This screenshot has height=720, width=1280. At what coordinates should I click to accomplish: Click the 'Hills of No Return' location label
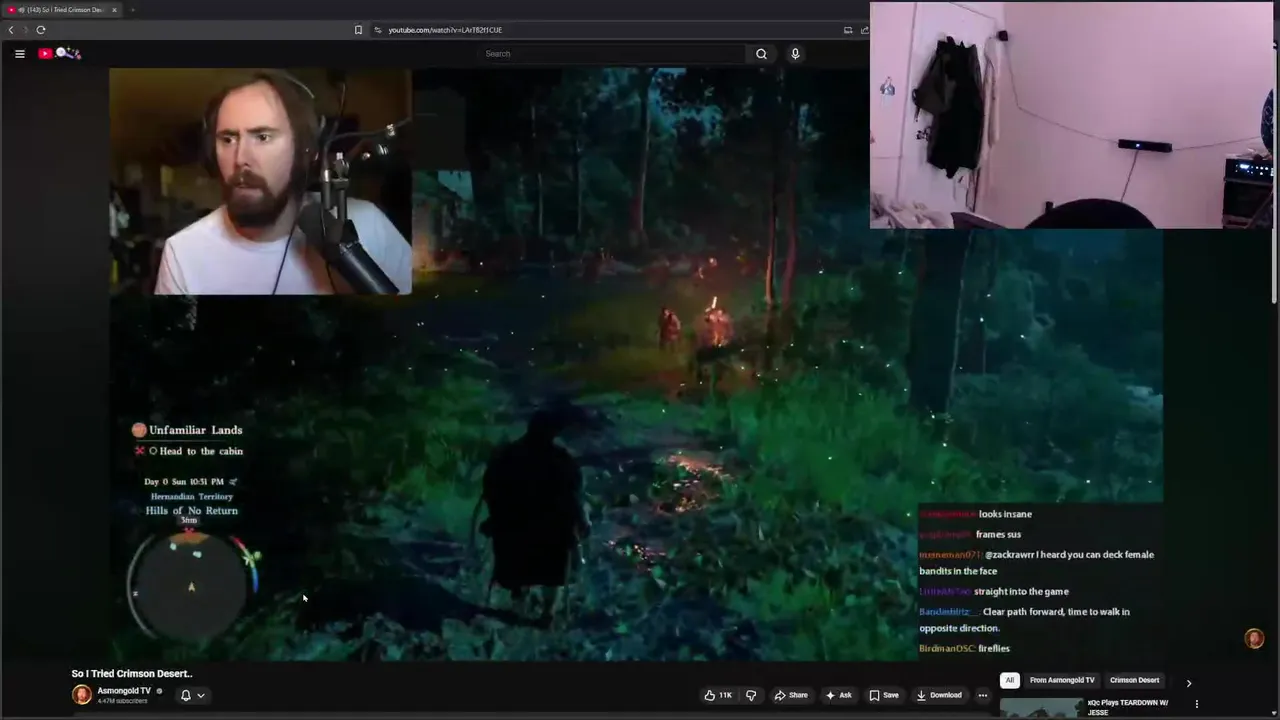click(x=192, y=511)
